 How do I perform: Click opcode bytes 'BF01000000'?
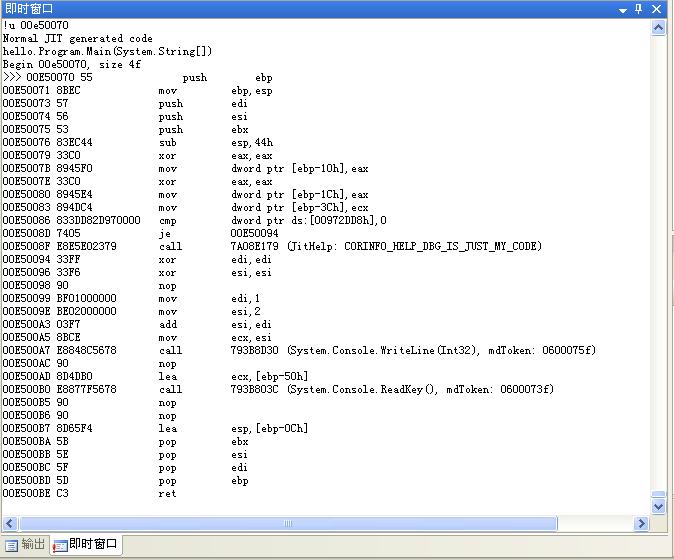pos(86,298)
